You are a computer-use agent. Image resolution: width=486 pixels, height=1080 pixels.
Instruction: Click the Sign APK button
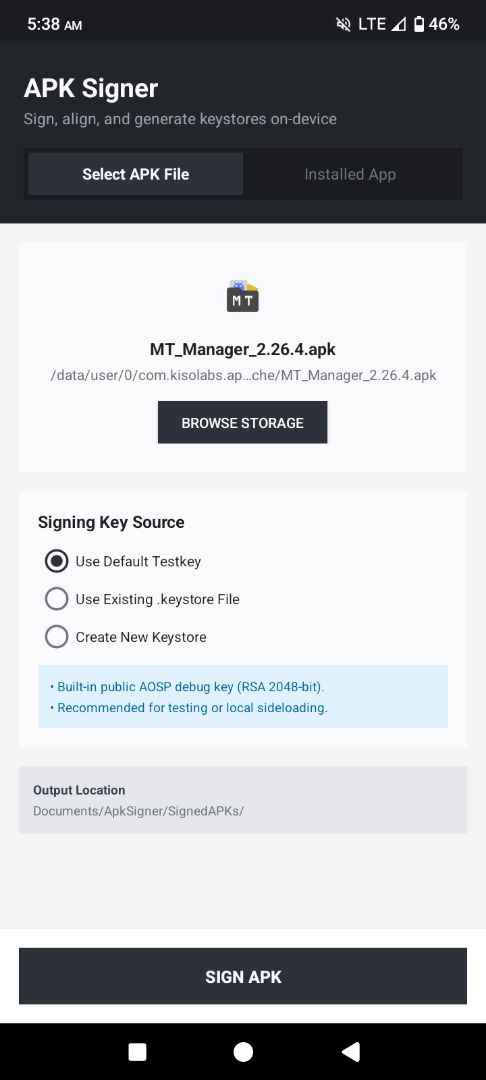click(243, 976)
